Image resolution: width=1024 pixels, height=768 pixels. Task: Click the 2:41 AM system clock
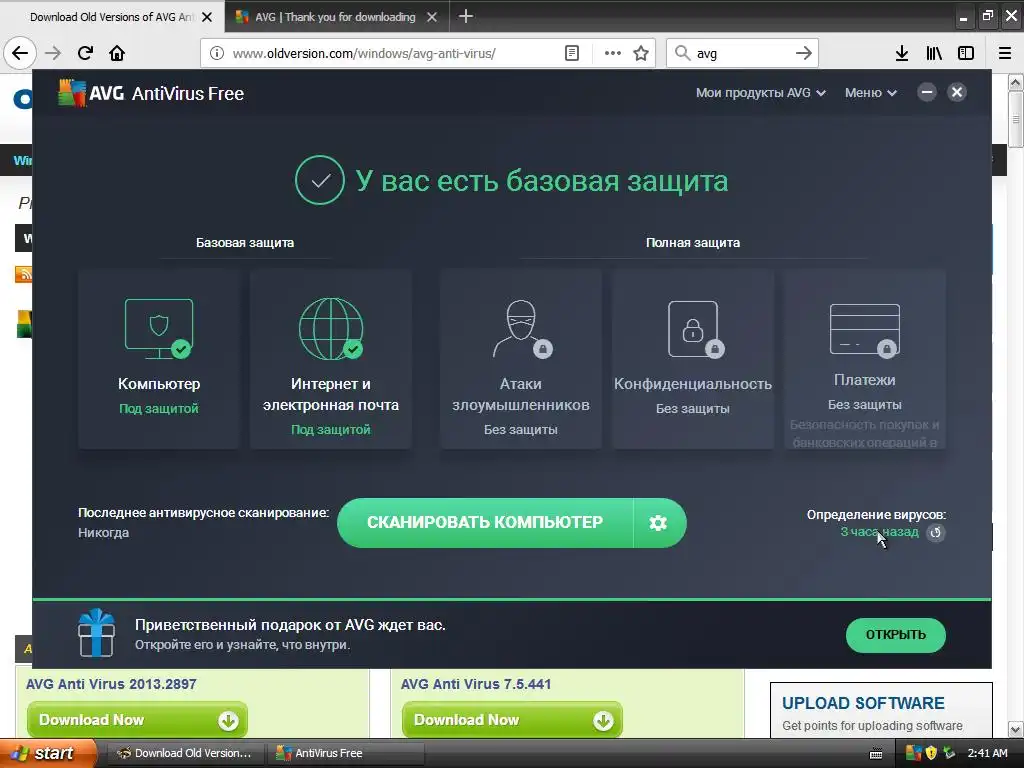[987, 753]
